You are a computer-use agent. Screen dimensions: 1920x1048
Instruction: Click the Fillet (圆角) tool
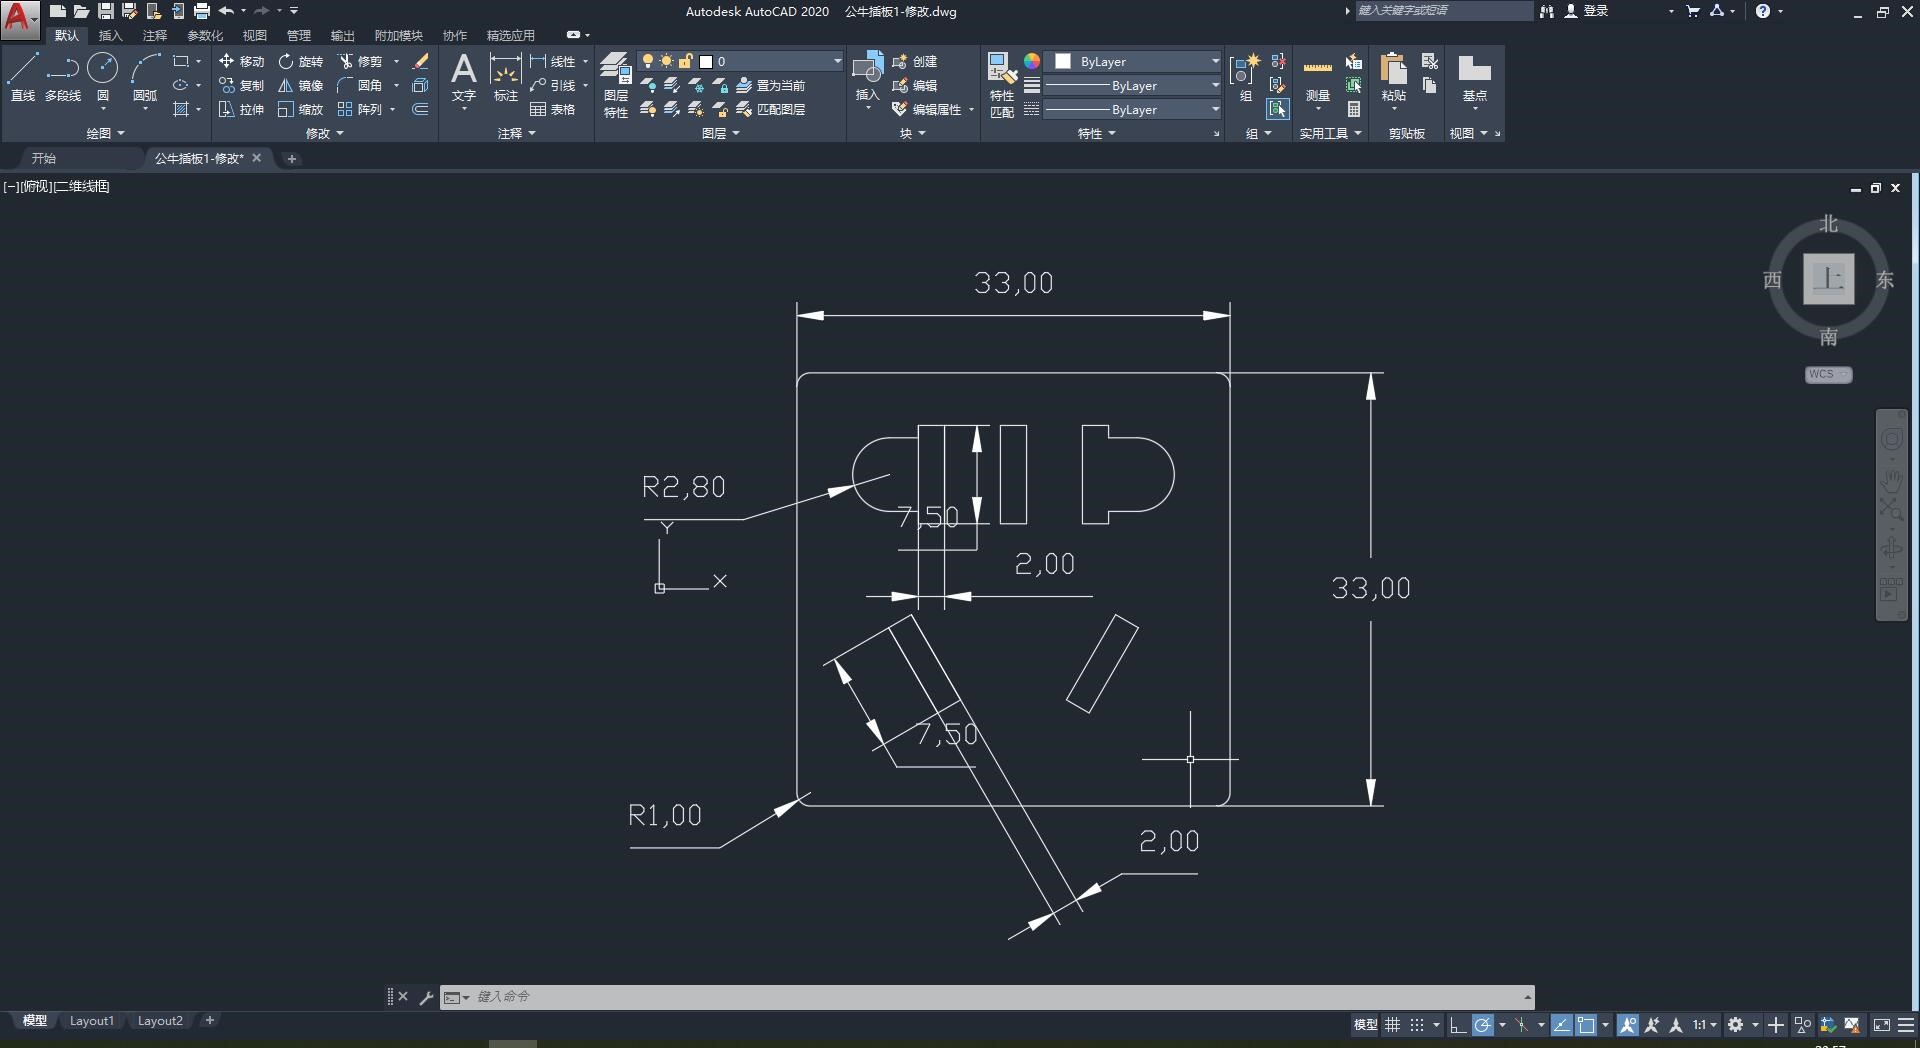coord(360,85)
